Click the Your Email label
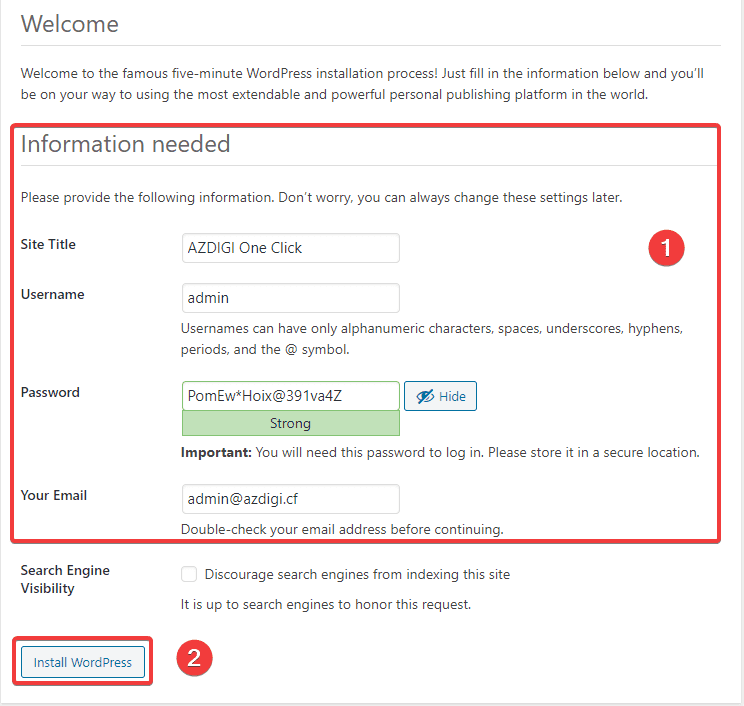Screen dimensions: 744x706 (53, 495)
